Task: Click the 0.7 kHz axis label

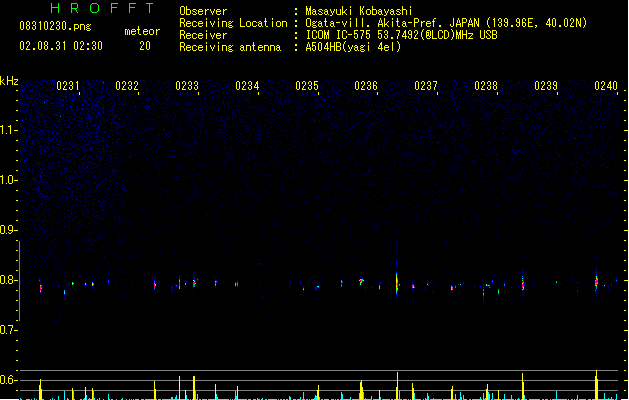Action: [x=8, y=330]
